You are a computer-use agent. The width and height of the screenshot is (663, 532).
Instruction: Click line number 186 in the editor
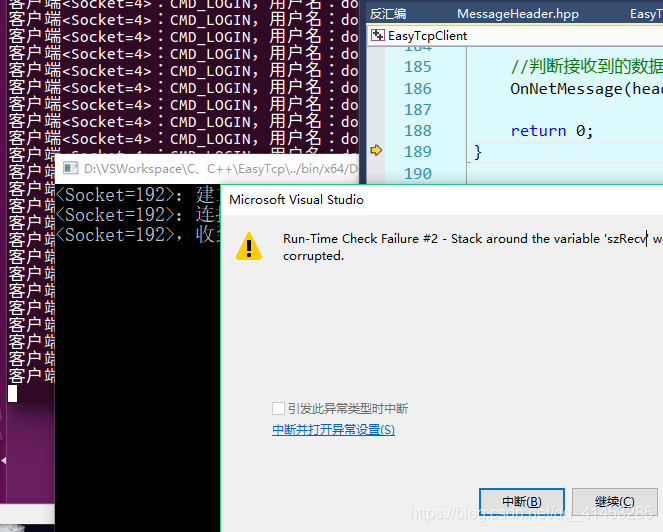click(418, 88)
